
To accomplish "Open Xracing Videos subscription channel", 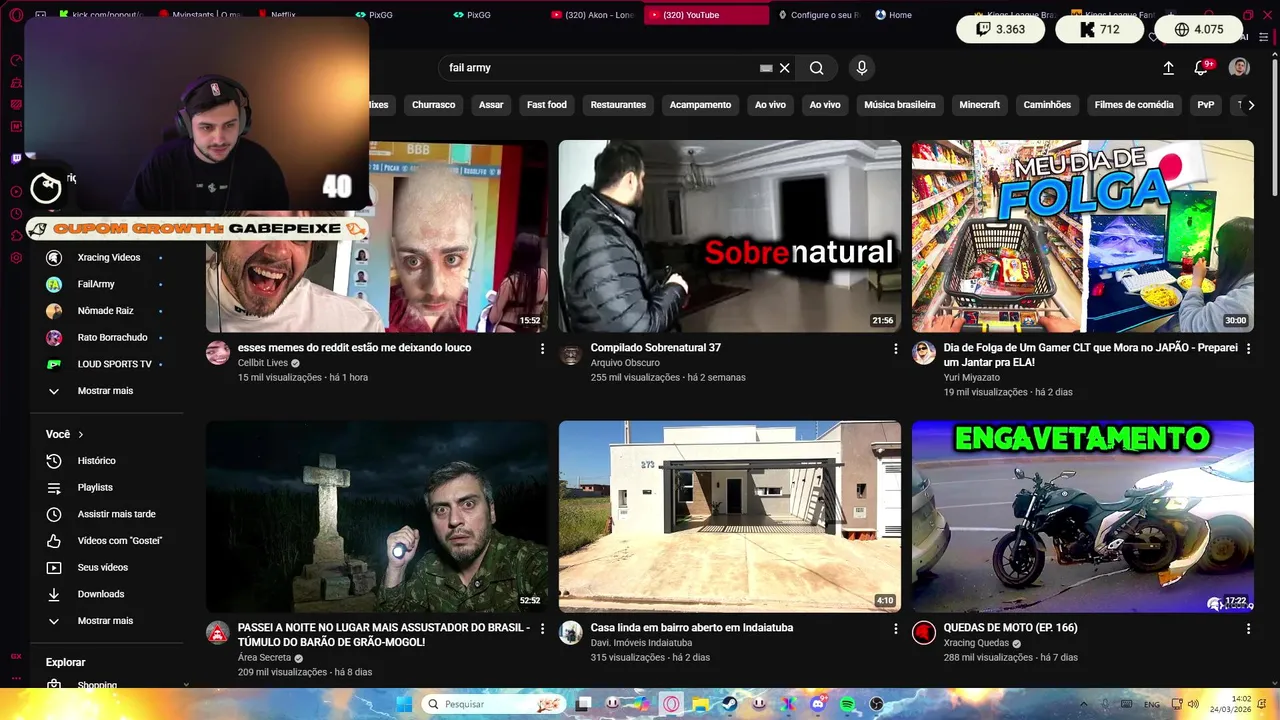I will point(107,258).
